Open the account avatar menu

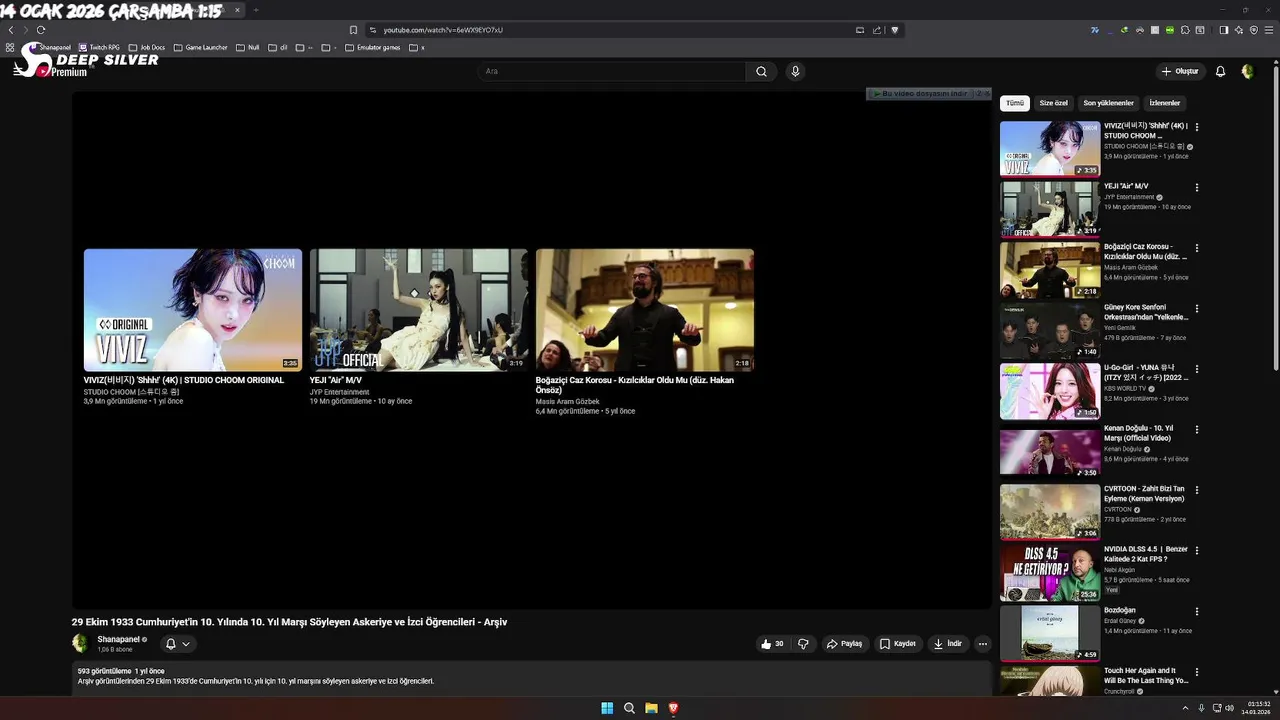(x=1247, y=71)
